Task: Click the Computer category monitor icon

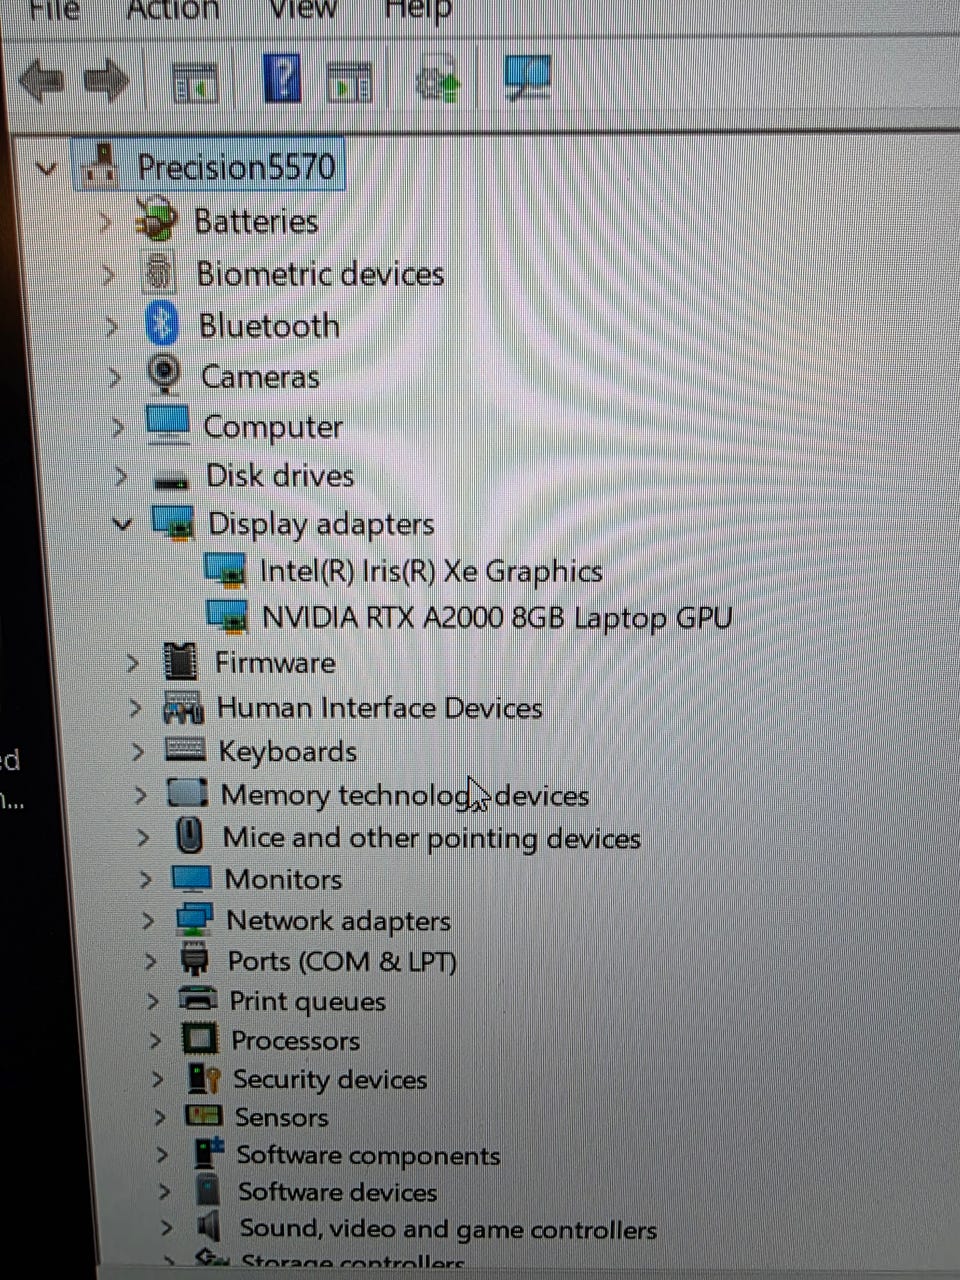Action: click(167, 425)
